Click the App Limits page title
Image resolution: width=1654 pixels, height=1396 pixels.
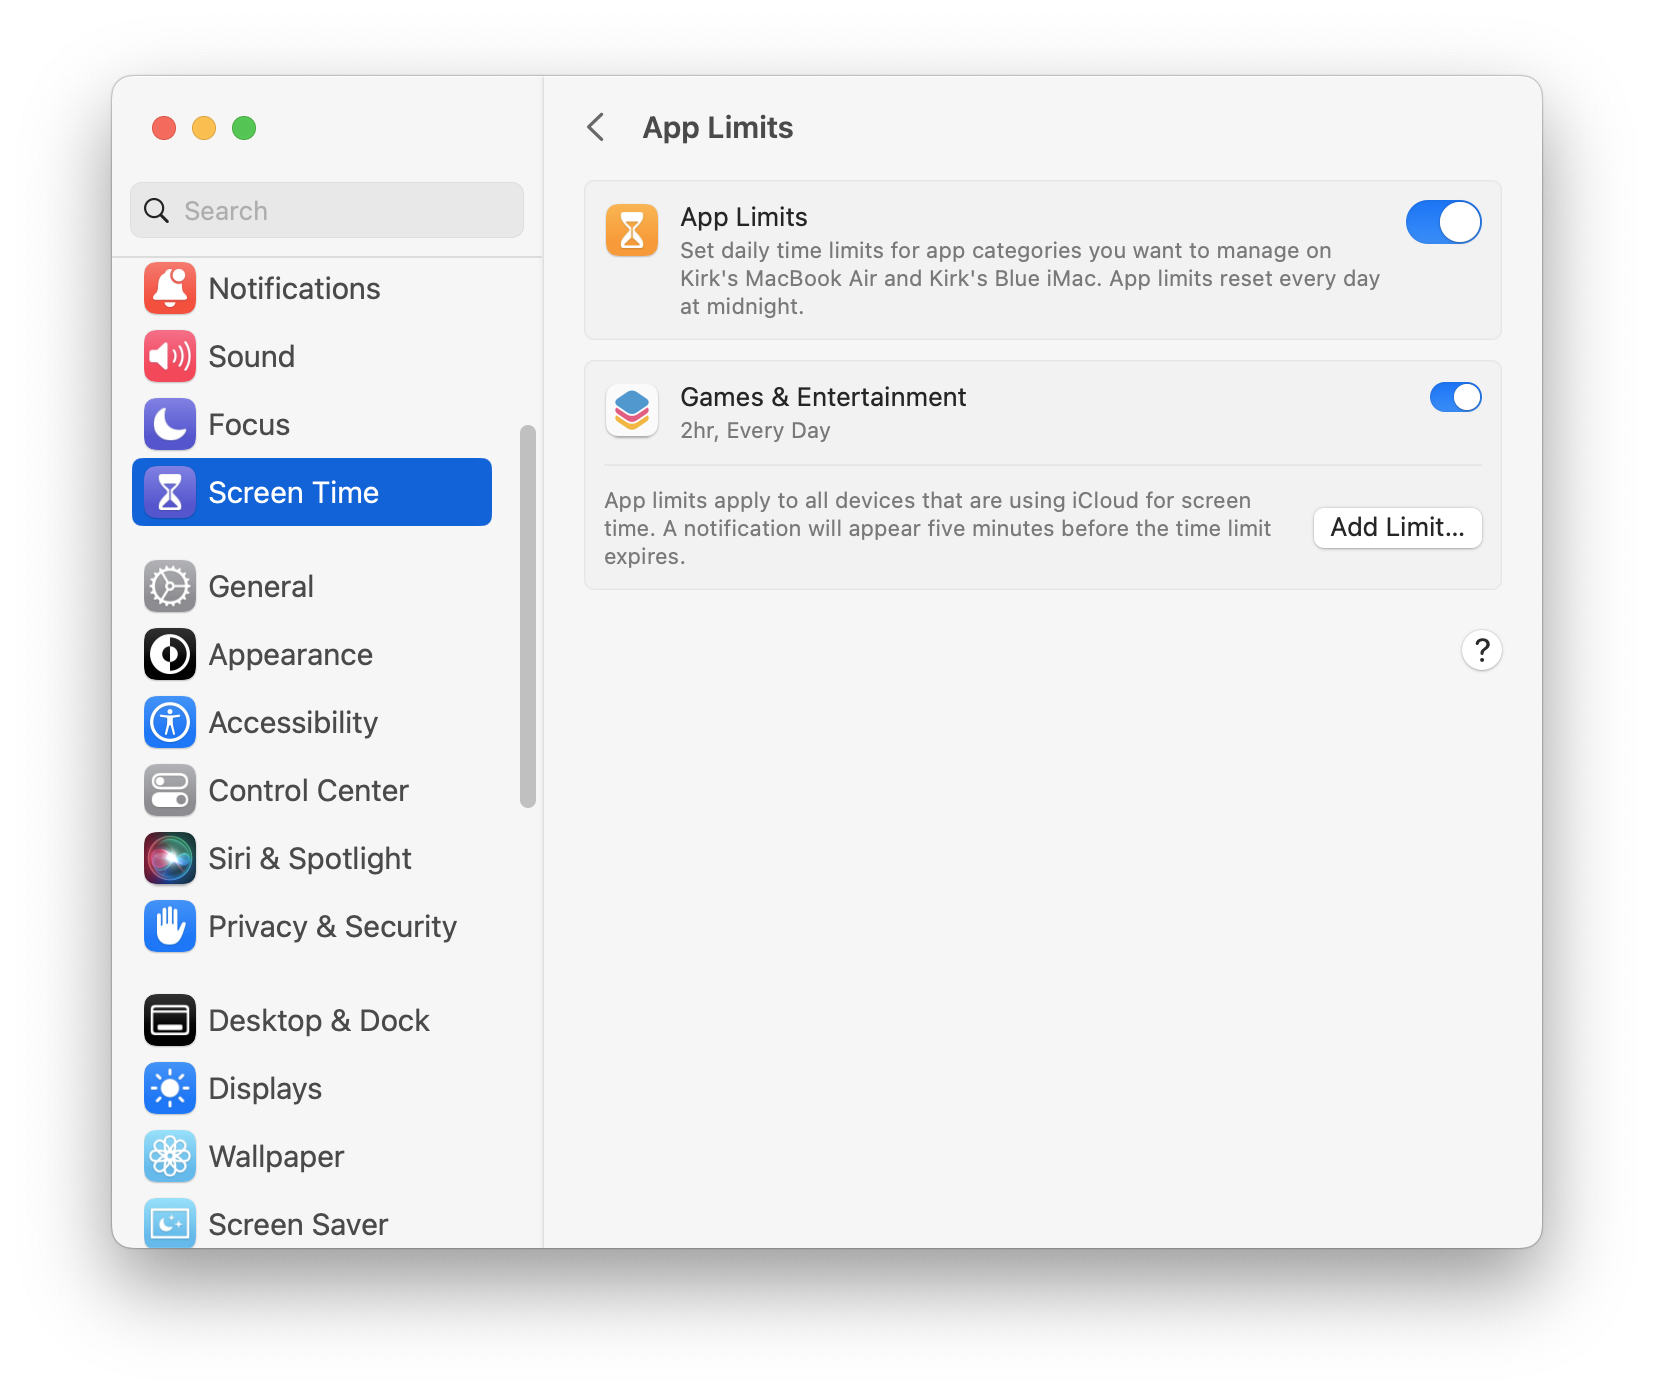(x=718, y=128)
